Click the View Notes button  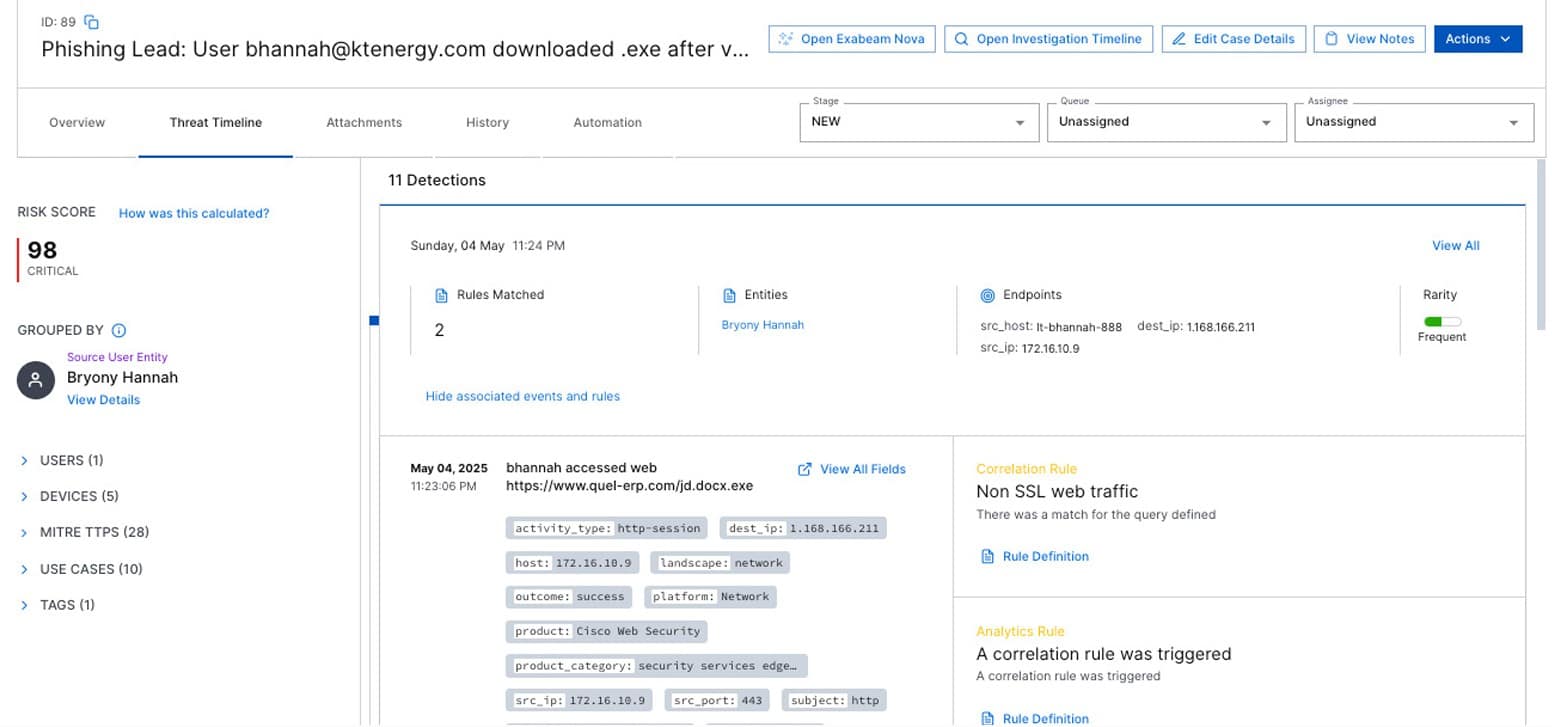pyautogui.click(x=1369, y=39)
